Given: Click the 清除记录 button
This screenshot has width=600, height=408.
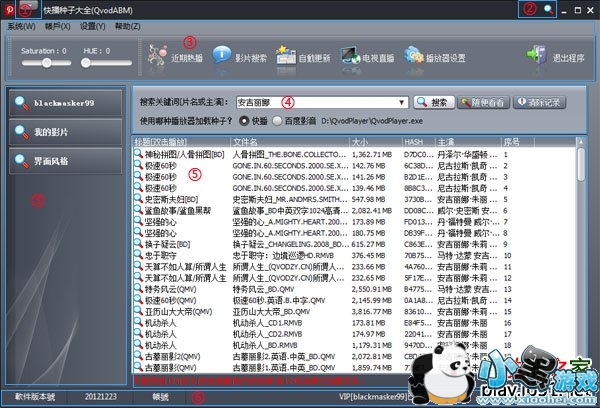Looking at the screenshot, I should 539,102.
